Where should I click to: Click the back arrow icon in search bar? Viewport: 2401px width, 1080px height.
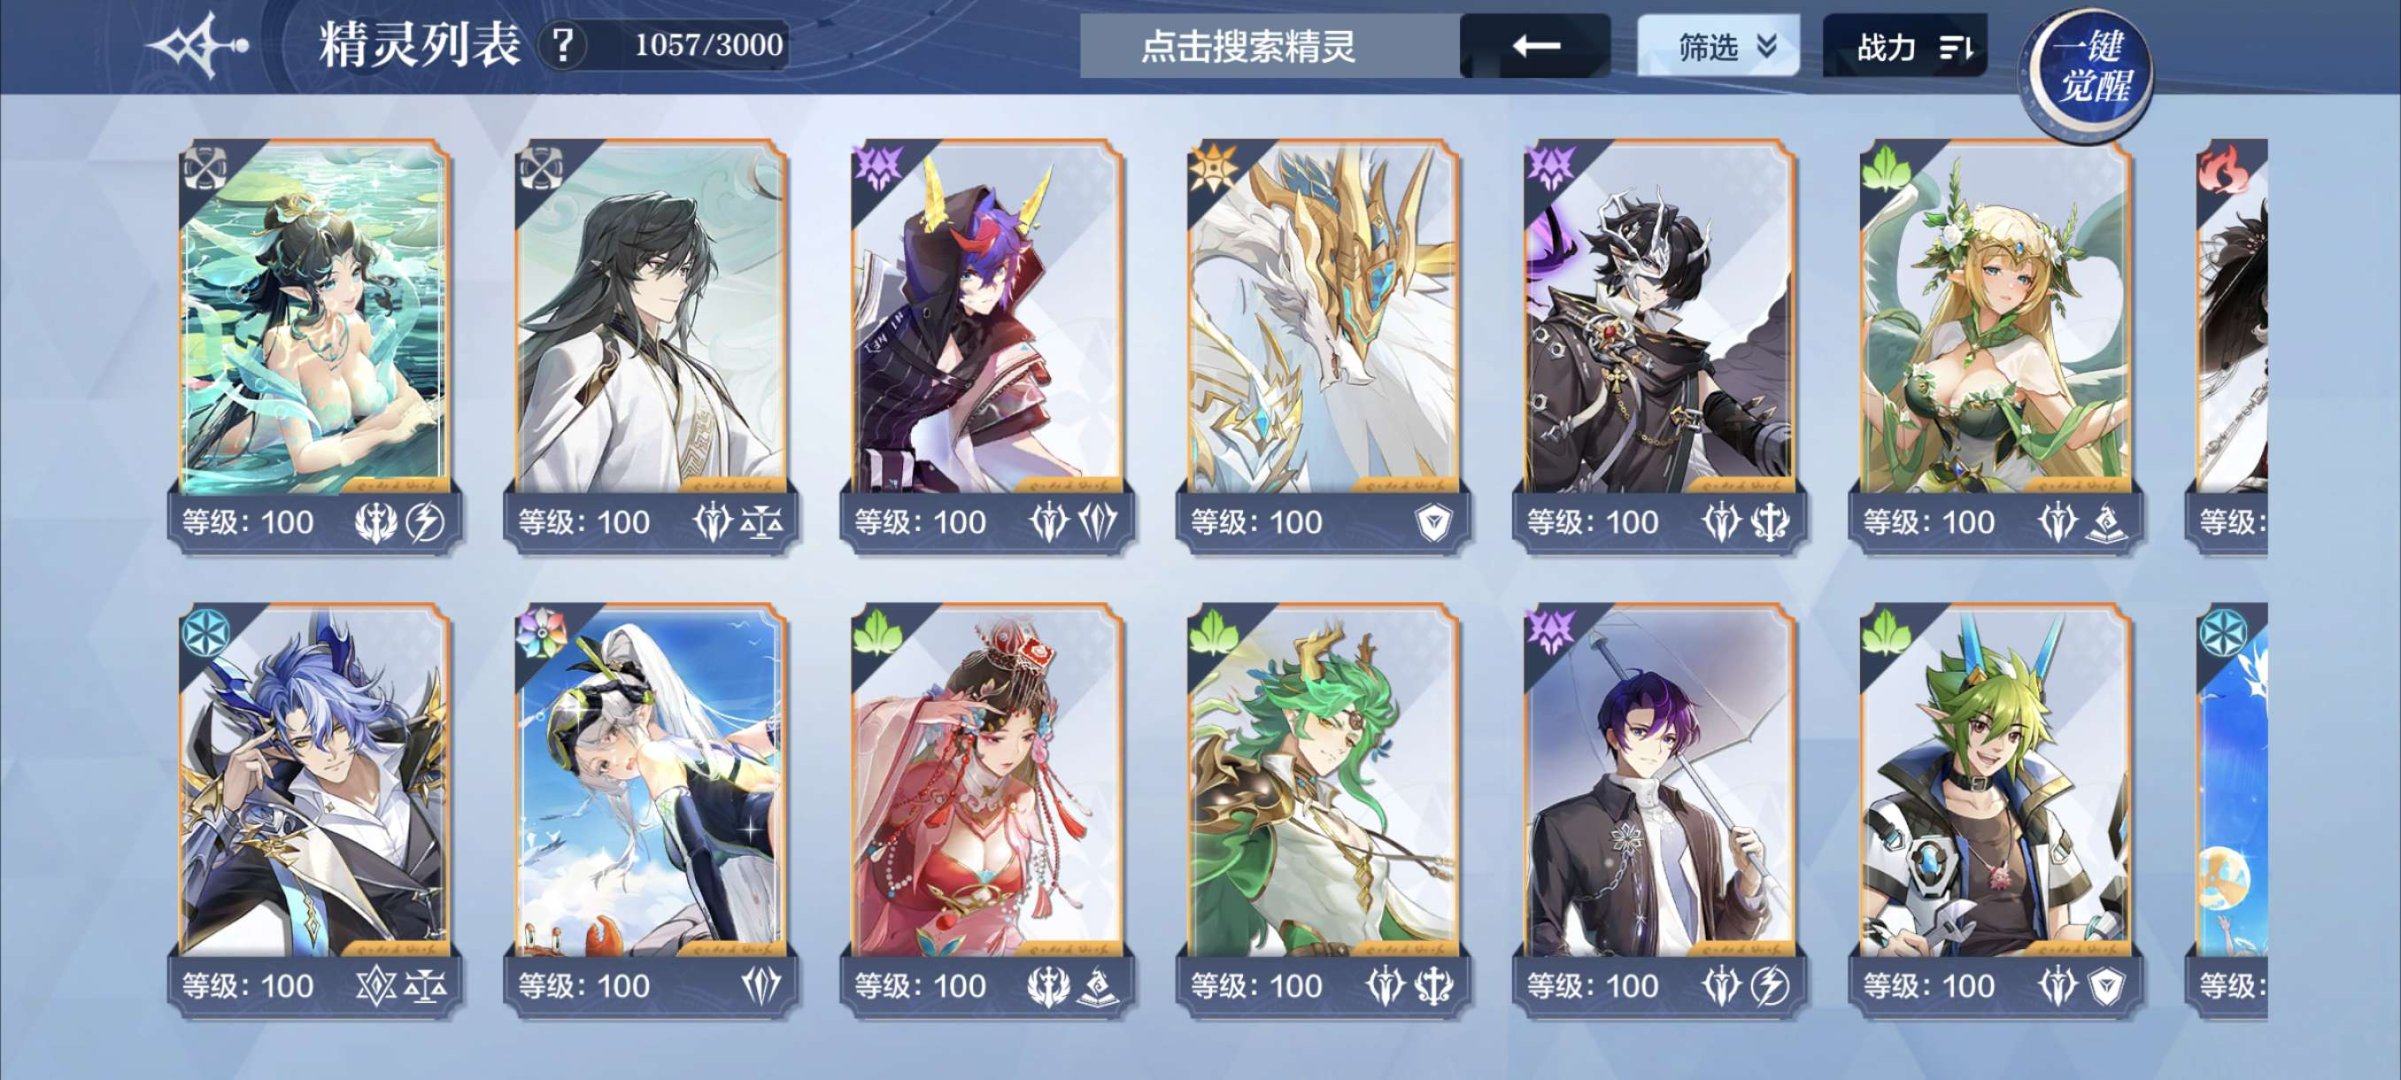click(1535, 46)
